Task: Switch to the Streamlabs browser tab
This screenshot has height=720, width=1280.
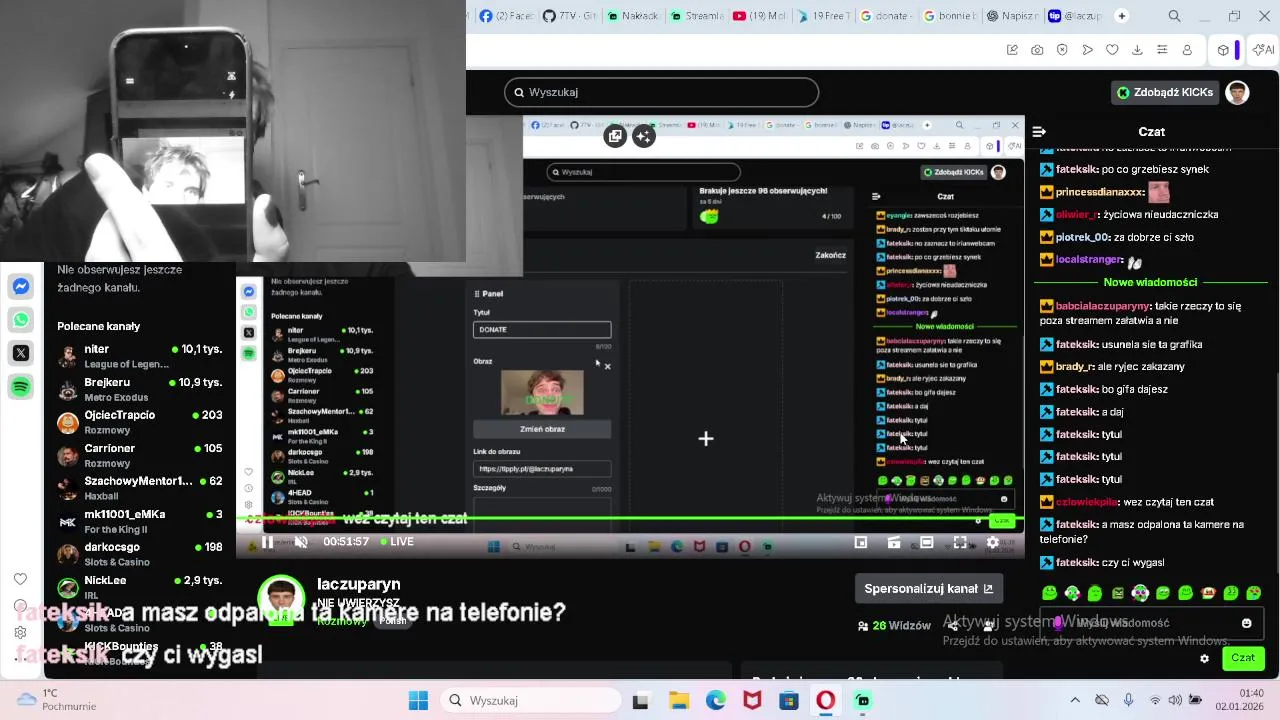Action: point(695,16)
